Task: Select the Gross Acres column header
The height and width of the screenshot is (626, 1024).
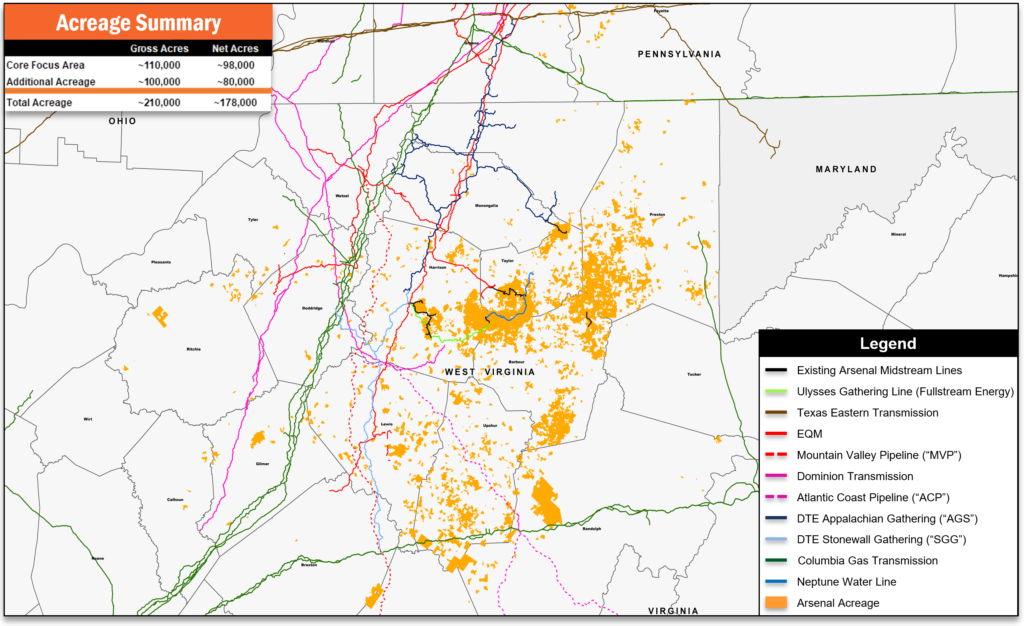Action: pos(159,47)
